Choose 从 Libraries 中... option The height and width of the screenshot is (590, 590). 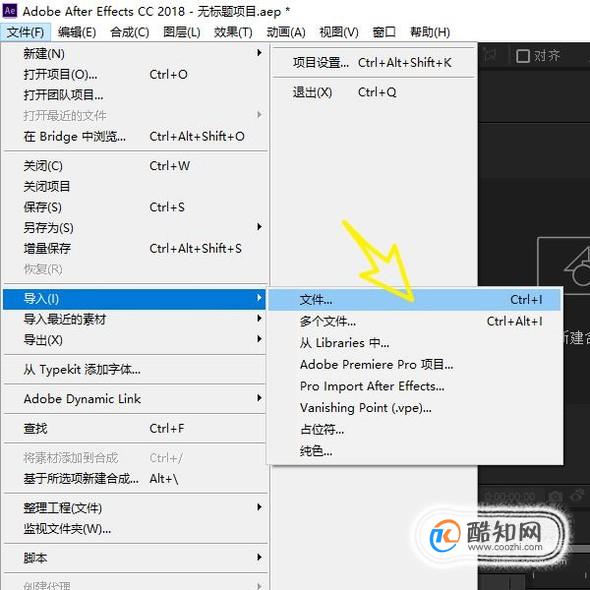(x=415, y=343)
